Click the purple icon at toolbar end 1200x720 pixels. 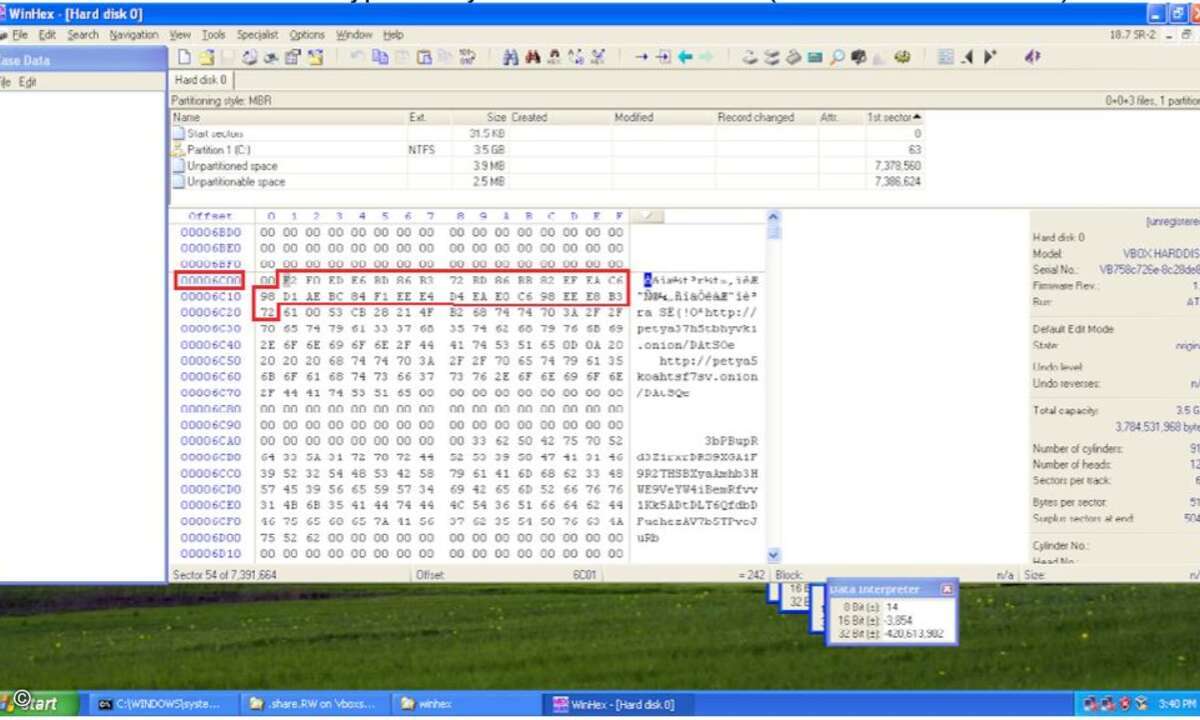click(1032, 57)
